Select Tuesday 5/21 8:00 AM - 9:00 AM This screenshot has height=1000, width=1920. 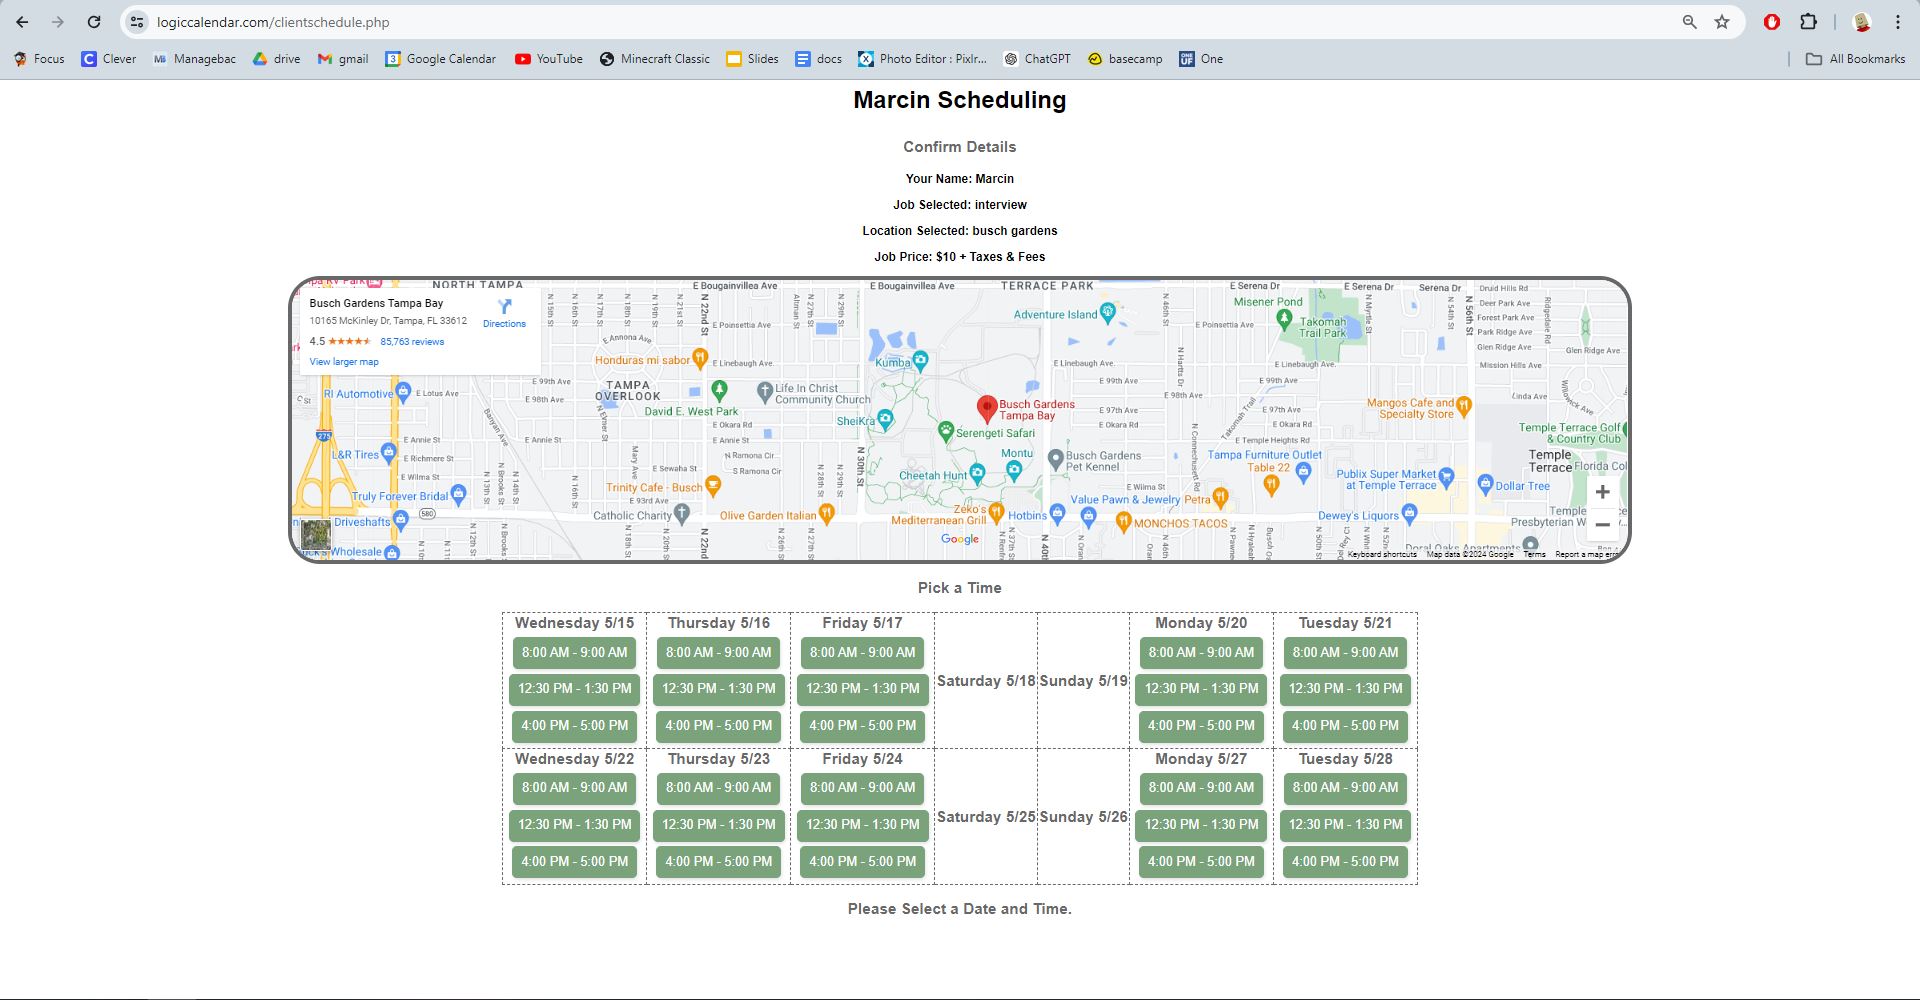[1345, 653]
